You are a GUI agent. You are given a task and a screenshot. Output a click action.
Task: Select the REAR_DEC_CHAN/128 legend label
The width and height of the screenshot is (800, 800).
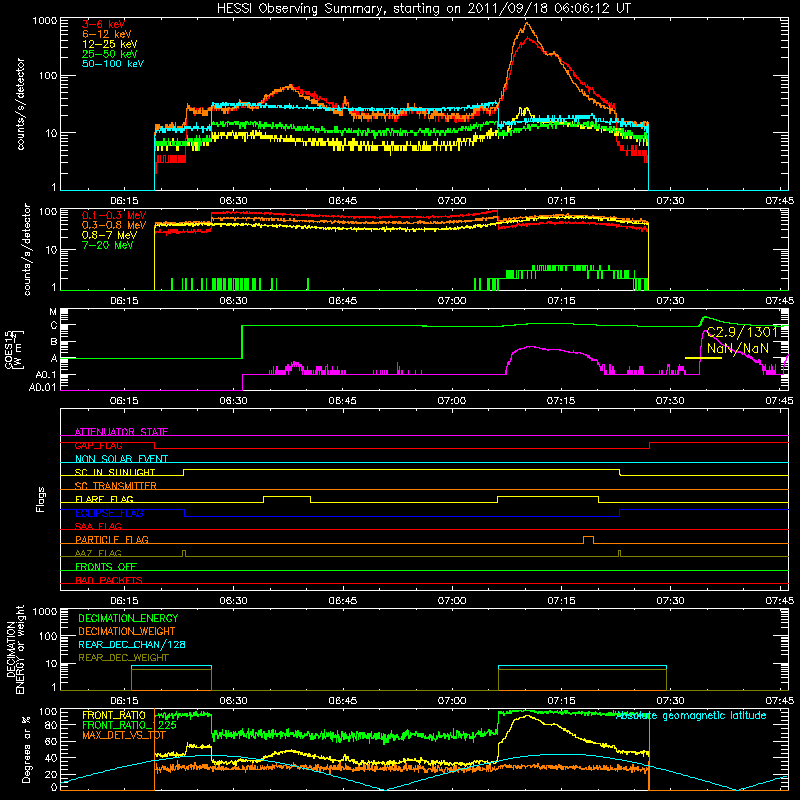coord(132,644)
